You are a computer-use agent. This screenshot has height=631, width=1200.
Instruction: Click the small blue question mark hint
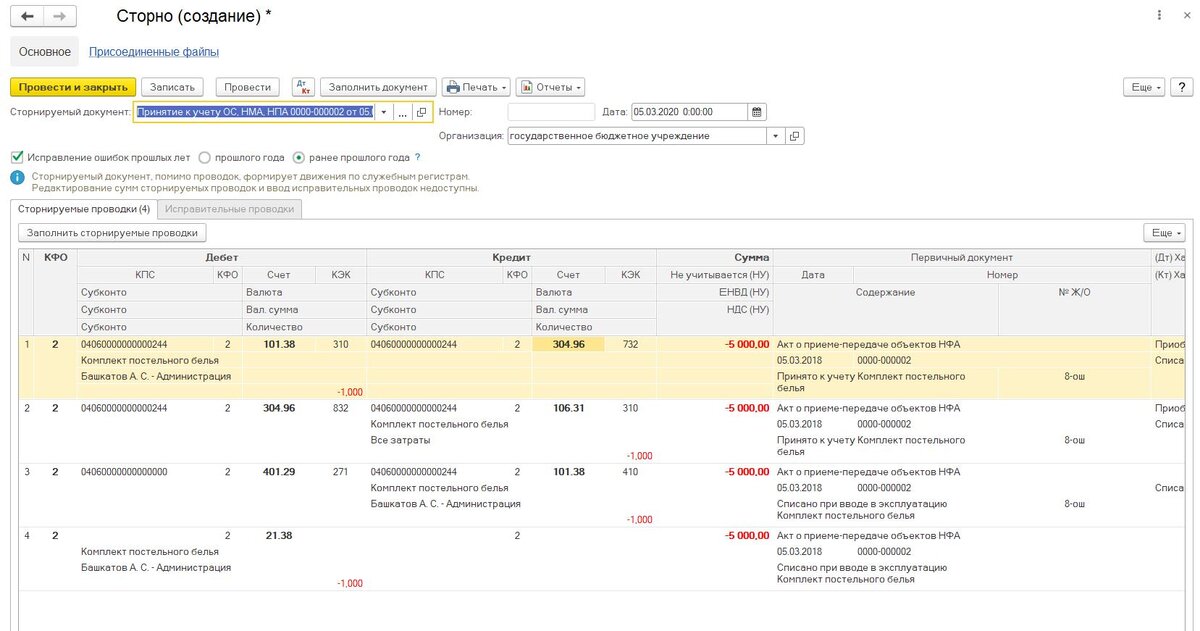[417, 157]
